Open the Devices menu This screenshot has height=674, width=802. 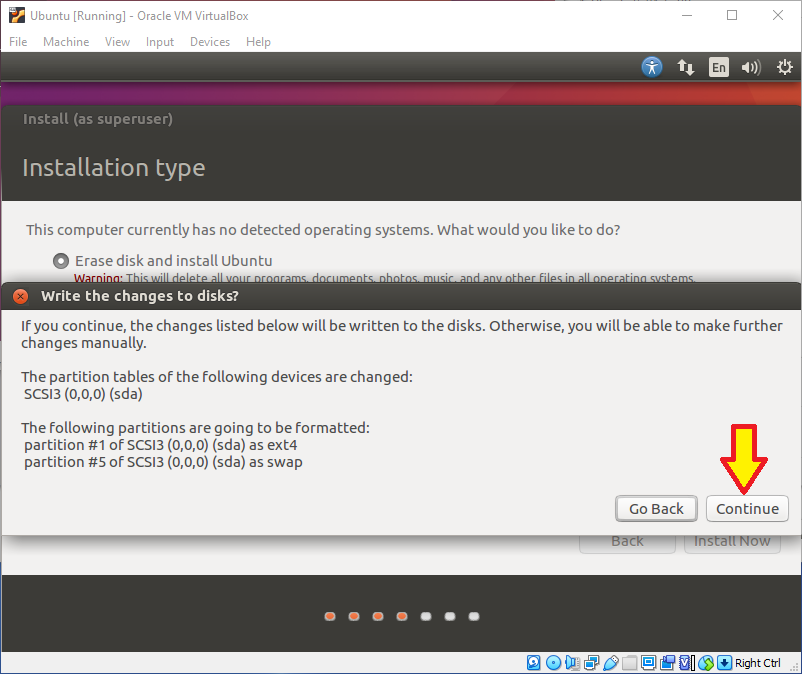tap(210, 42)
